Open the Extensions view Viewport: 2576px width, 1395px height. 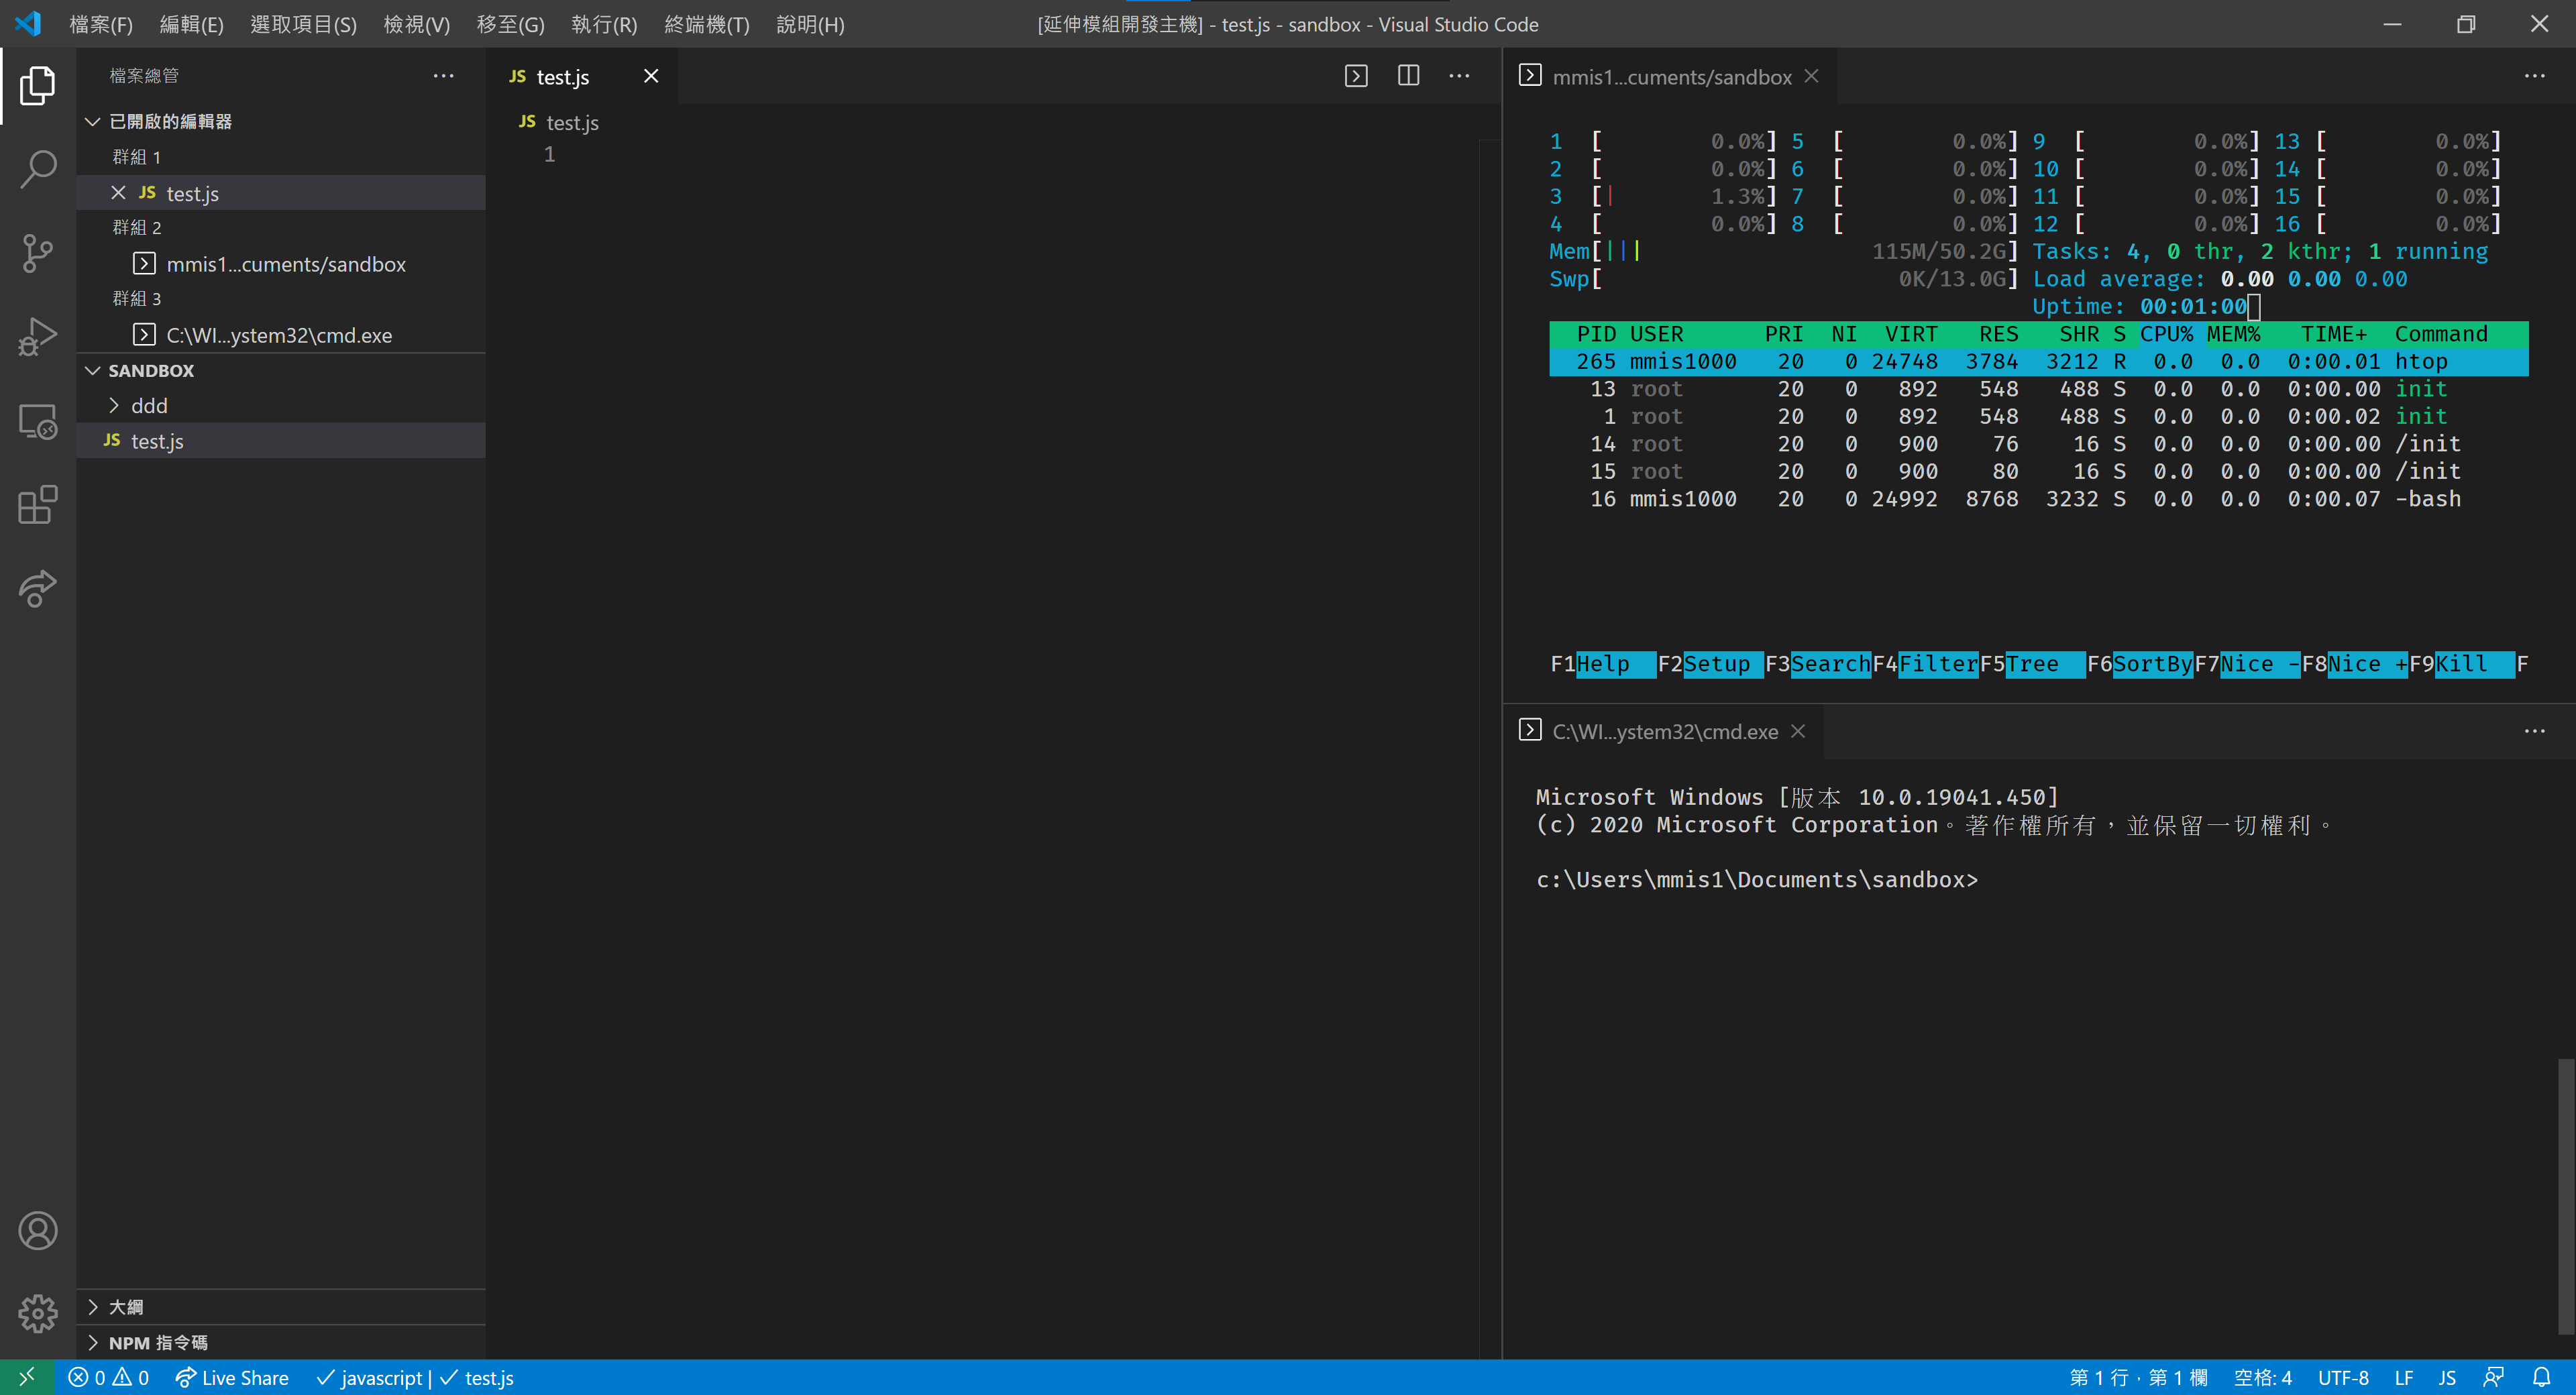38,504
